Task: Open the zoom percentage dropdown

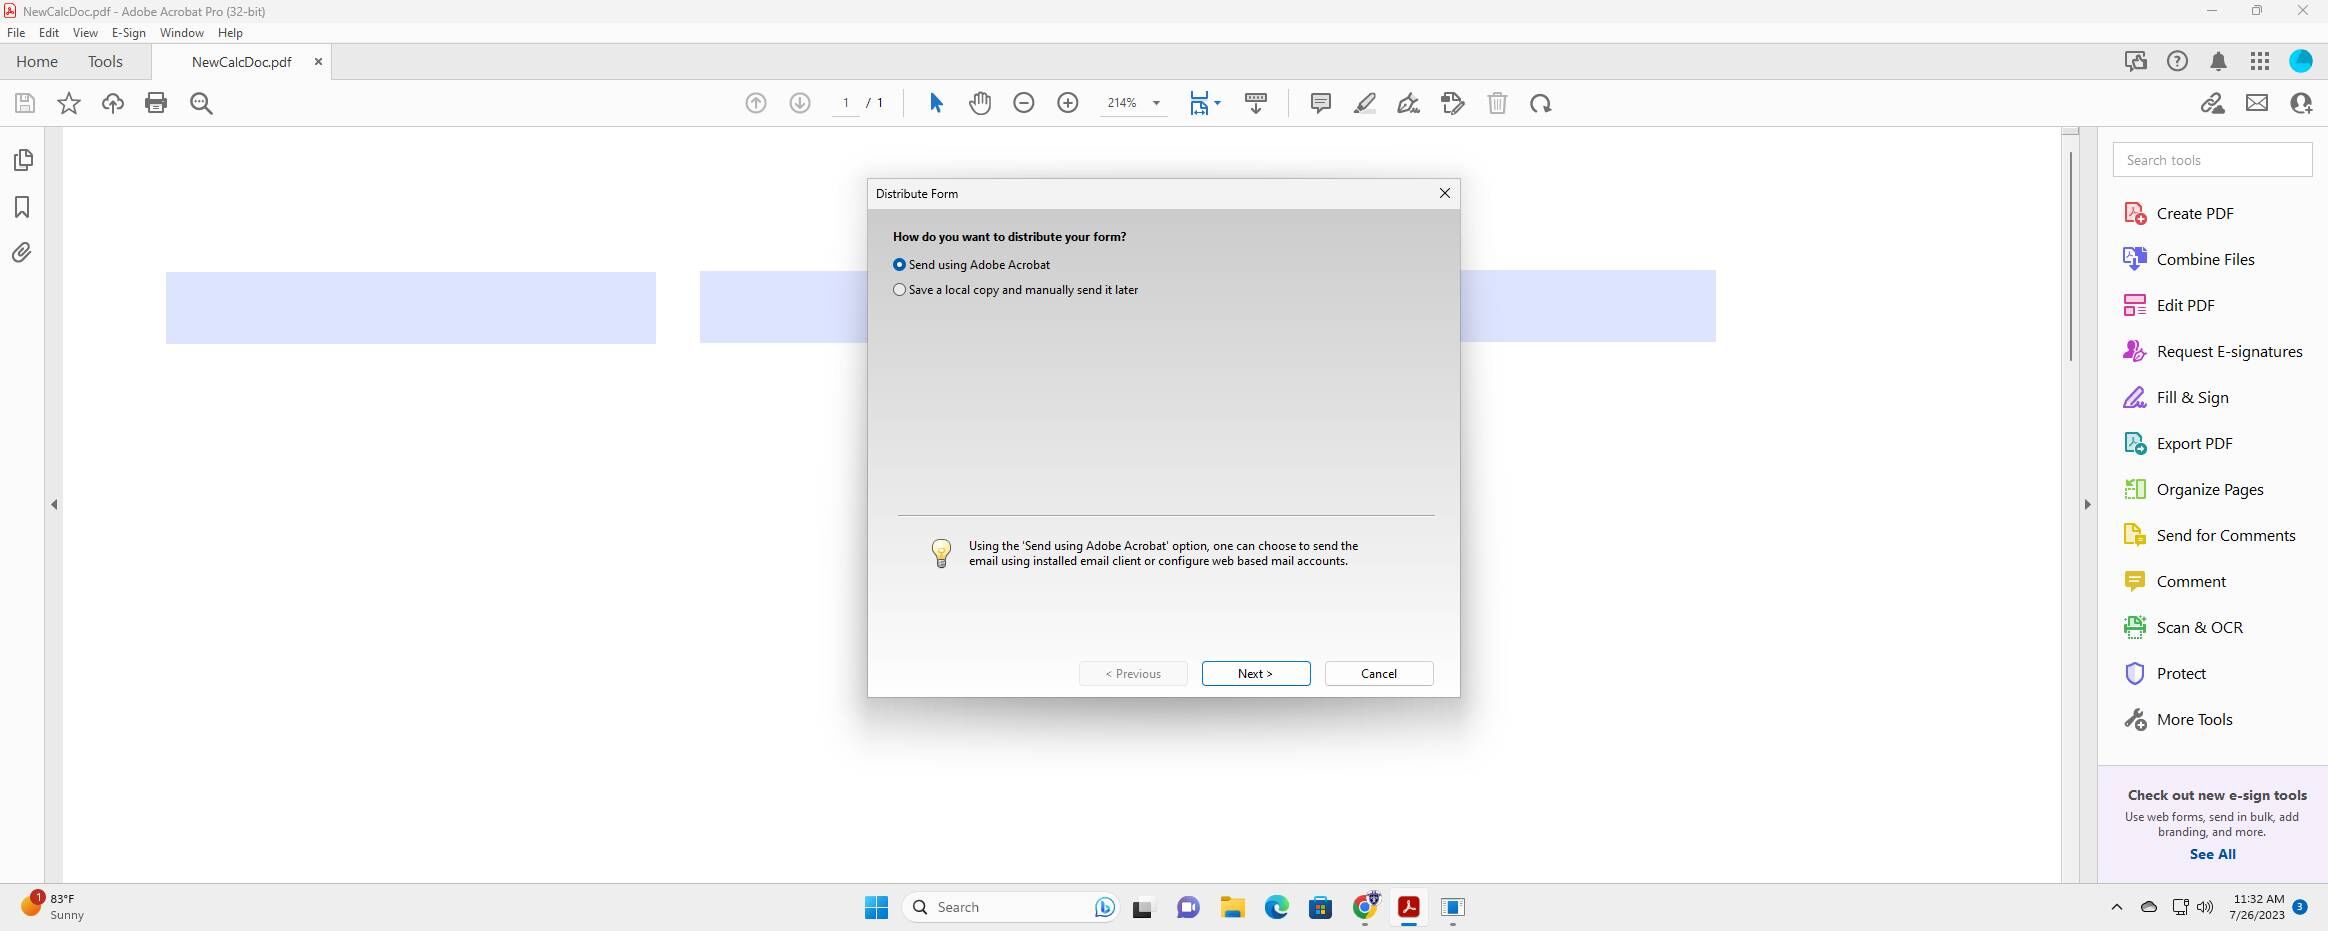Action: coord(1156,103)
